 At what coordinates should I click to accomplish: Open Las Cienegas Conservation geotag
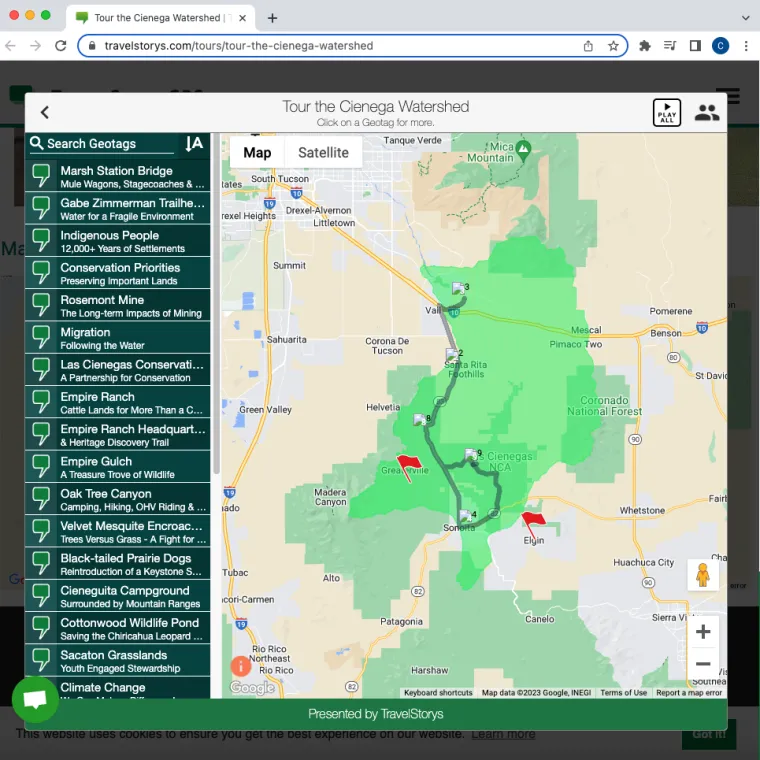click(118, 370)
